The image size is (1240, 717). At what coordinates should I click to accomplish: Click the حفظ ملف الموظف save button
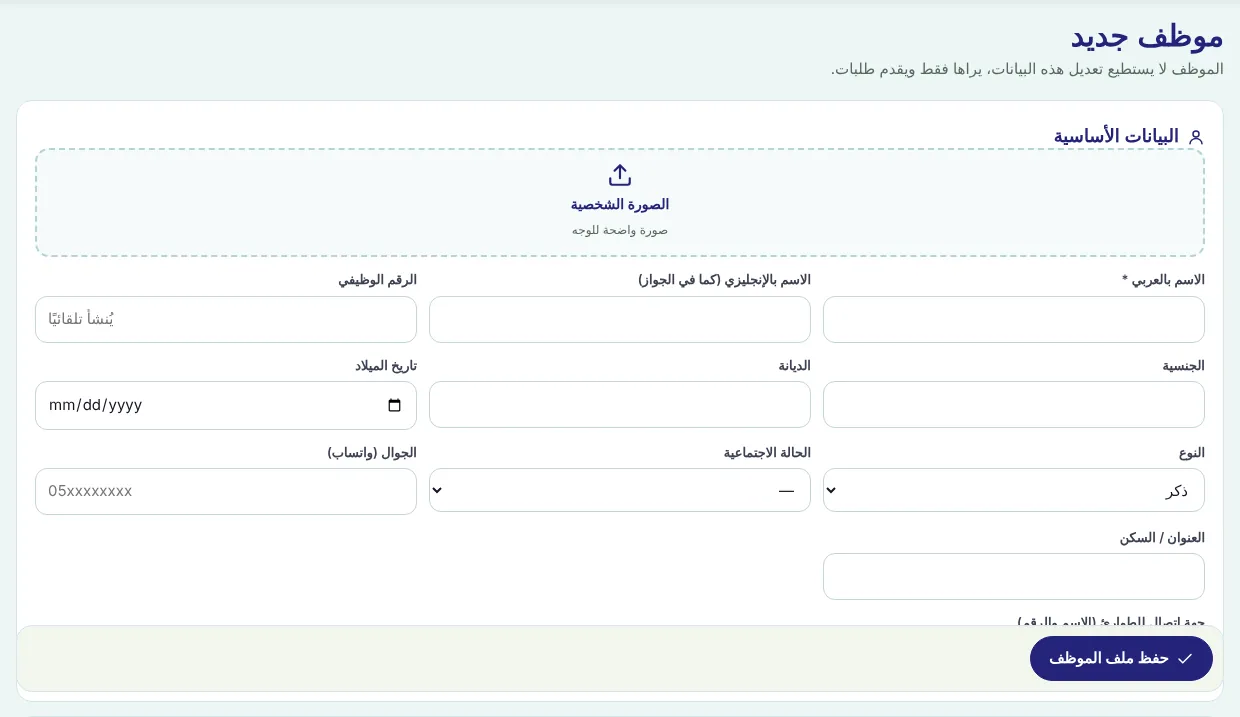pyautogui.click(x=1121, y=658)
